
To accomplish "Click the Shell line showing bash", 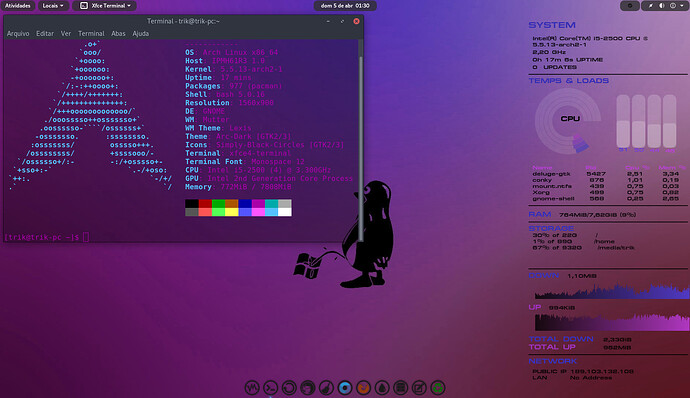I will pos(225,94).
